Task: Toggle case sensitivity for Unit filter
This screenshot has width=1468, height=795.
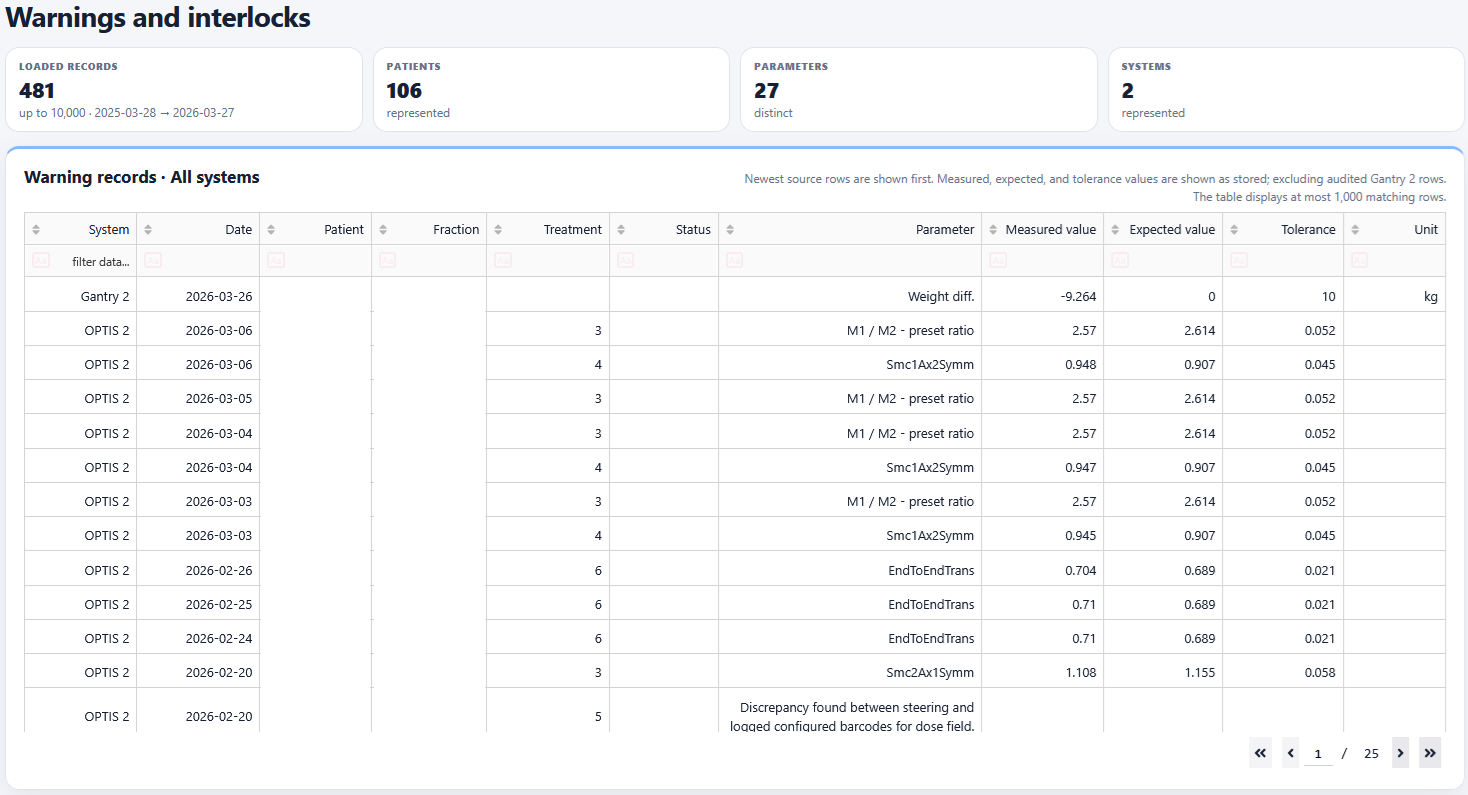Action: coord(1359,261)
